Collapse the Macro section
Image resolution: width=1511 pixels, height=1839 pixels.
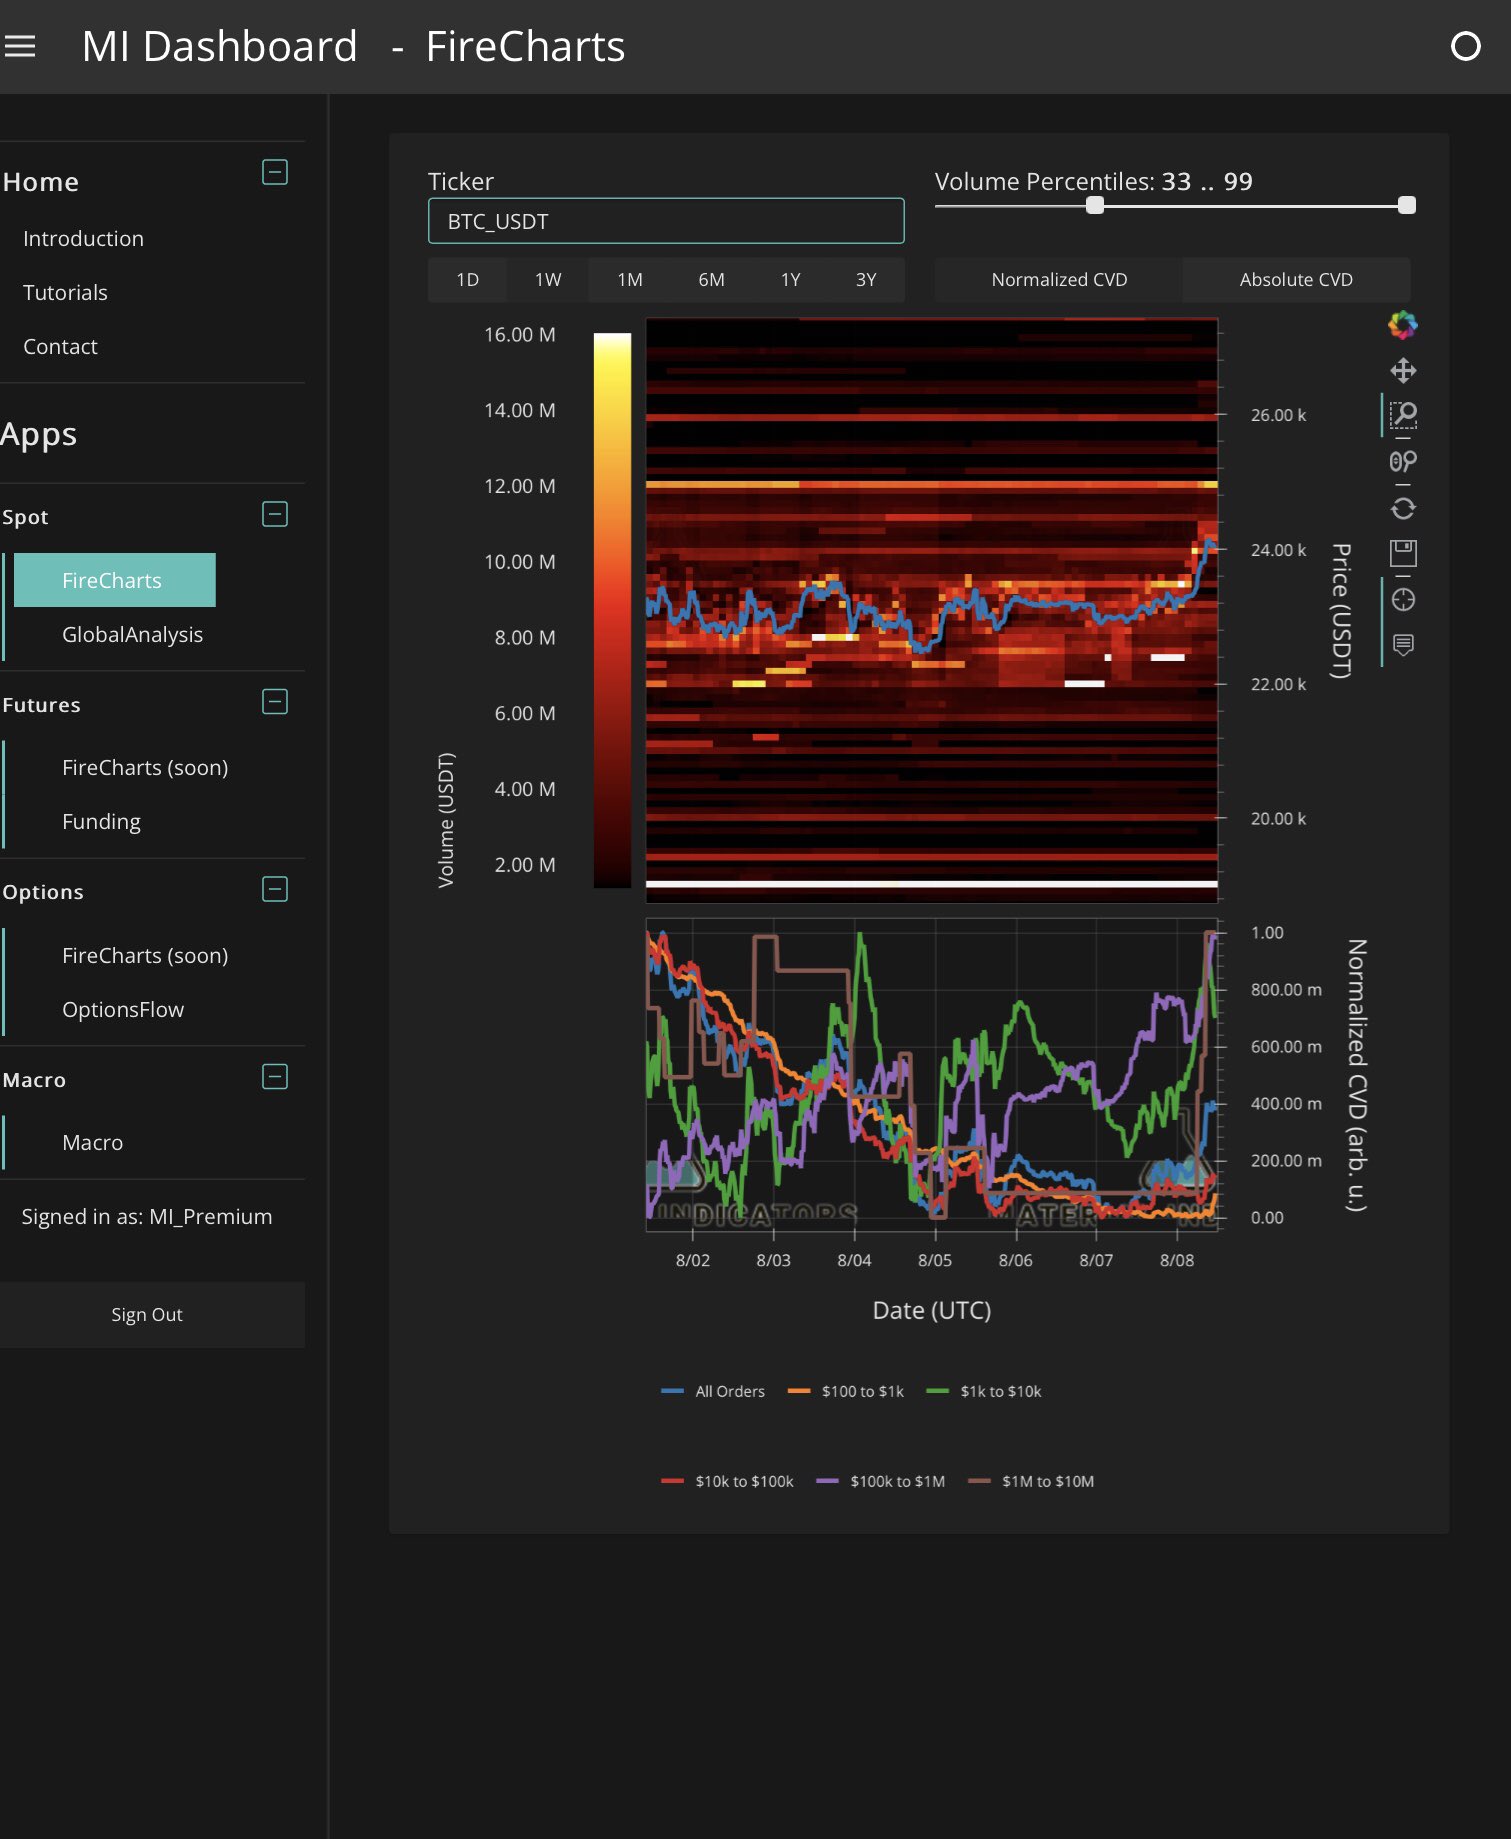click(x=275, y=1077)
